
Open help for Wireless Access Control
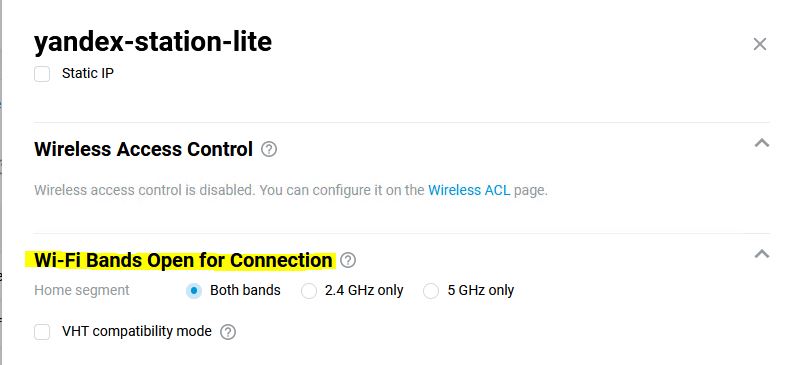(x=269, y=149)
